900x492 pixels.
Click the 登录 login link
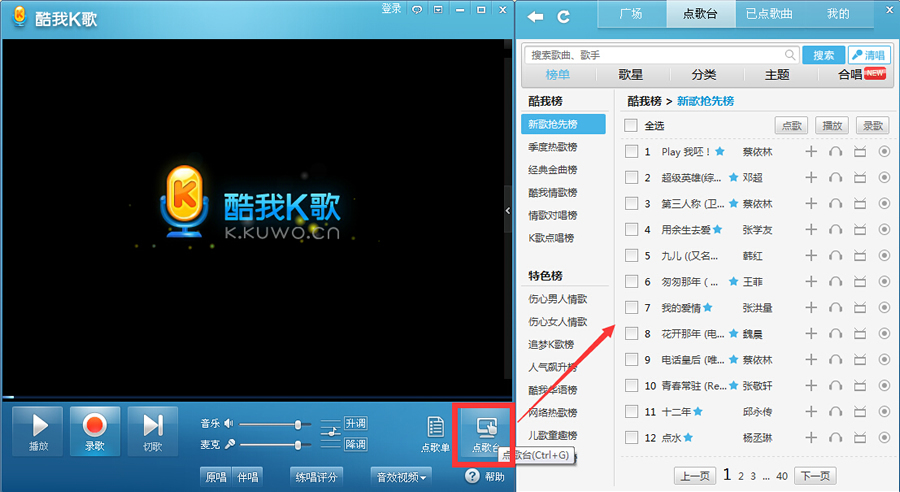pos(391,9)
